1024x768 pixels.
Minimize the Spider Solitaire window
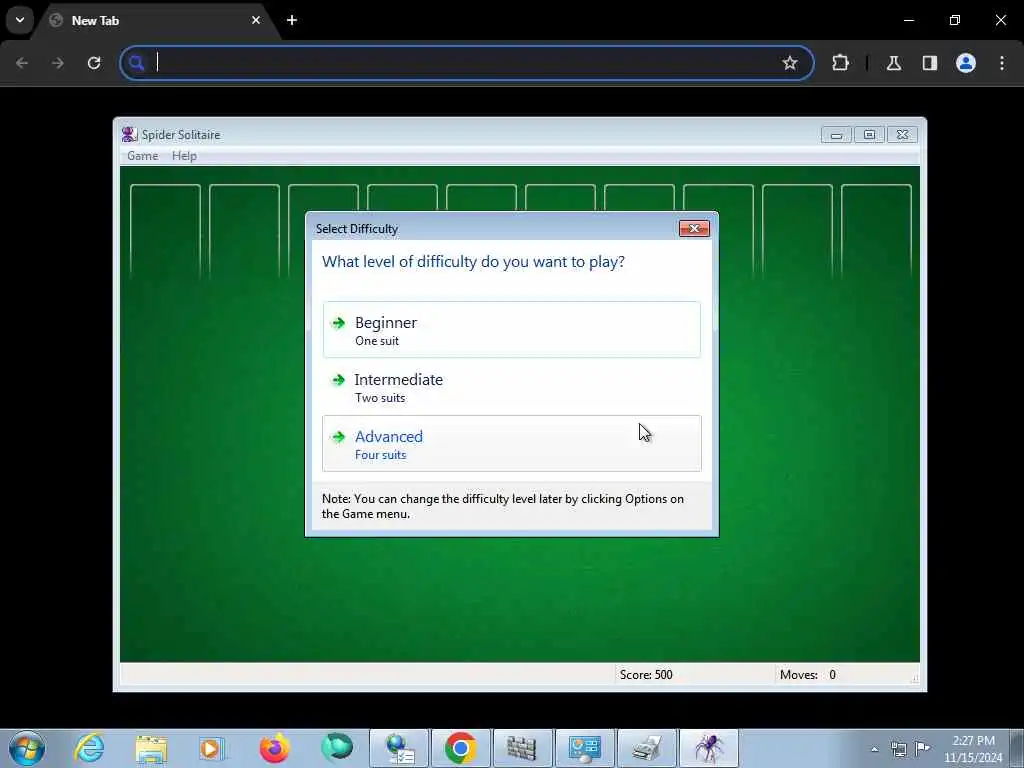[837, 135]
